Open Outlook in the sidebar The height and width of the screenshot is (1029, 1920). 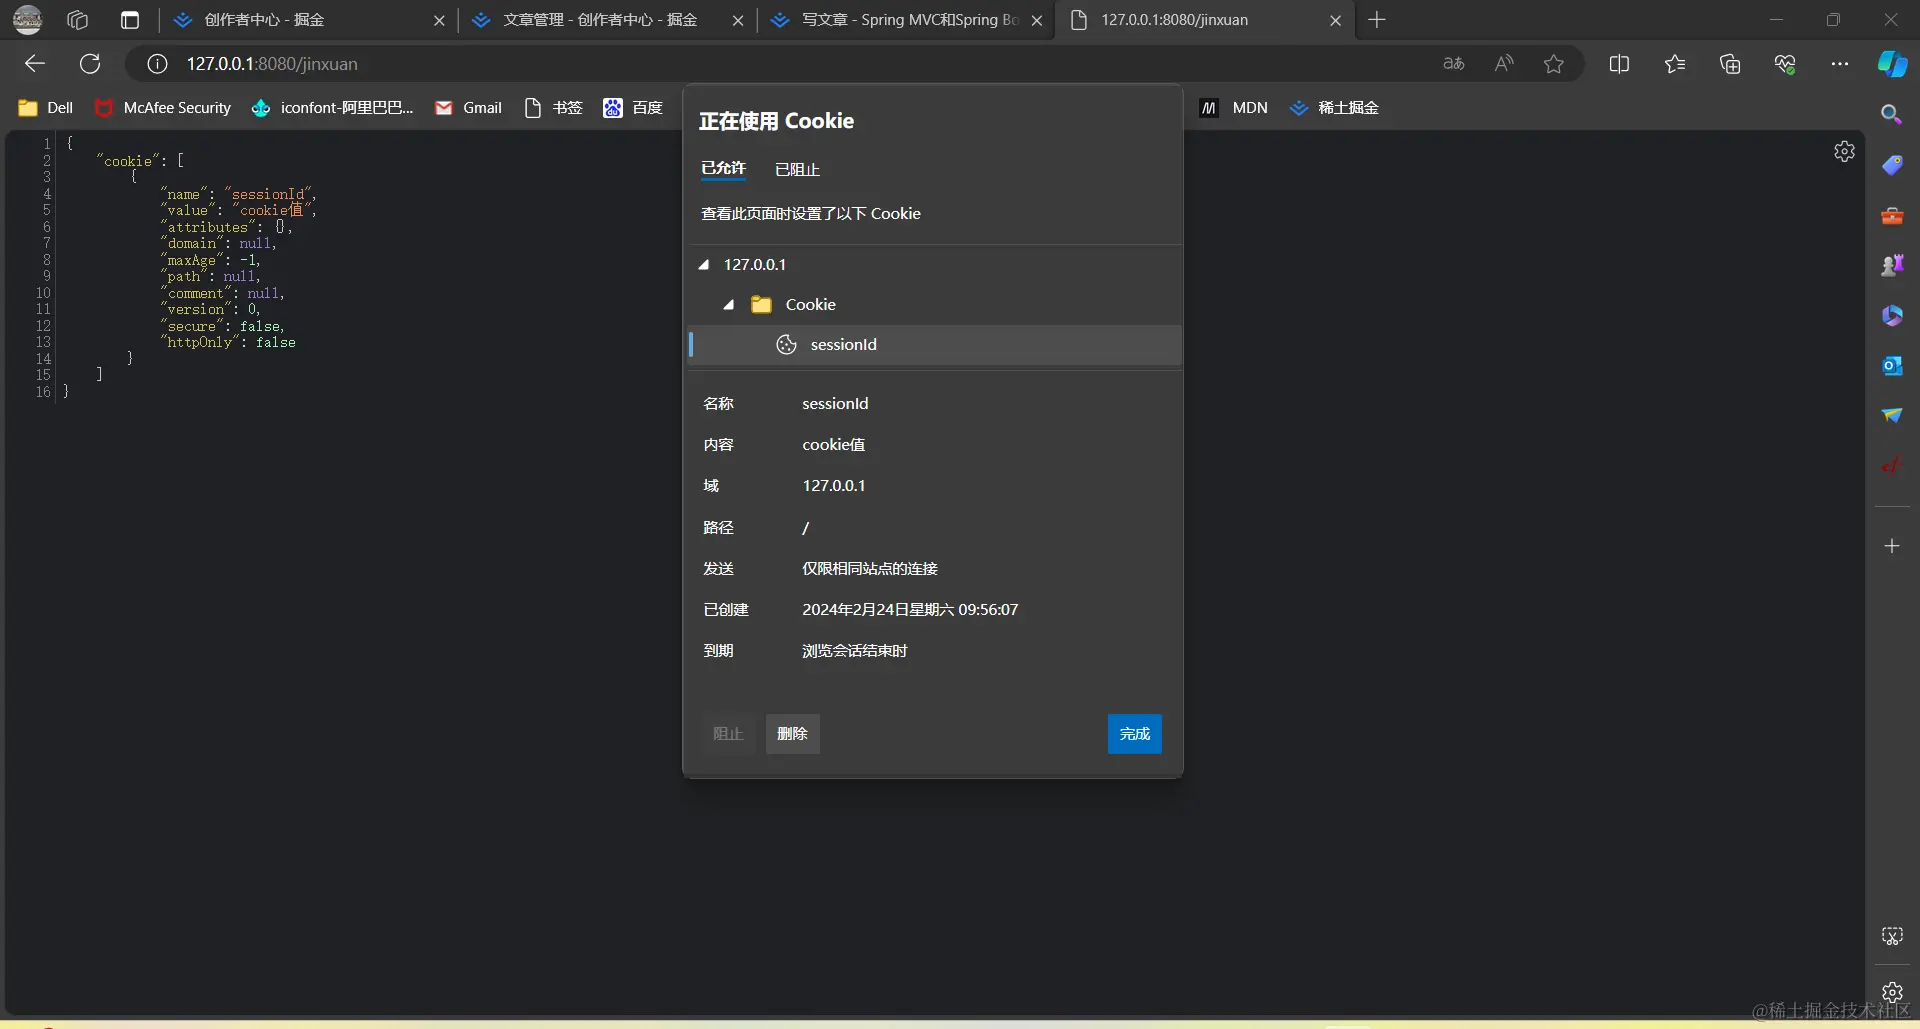tap(1892, 366)
